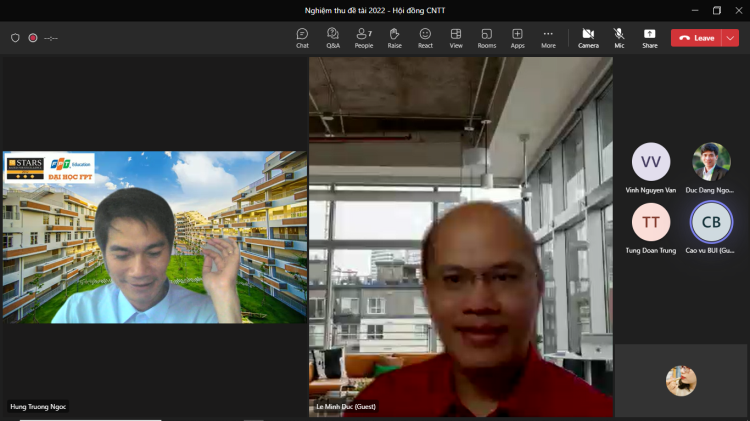Open the Chat panel

pyautogui.click(x=302, y=38)
